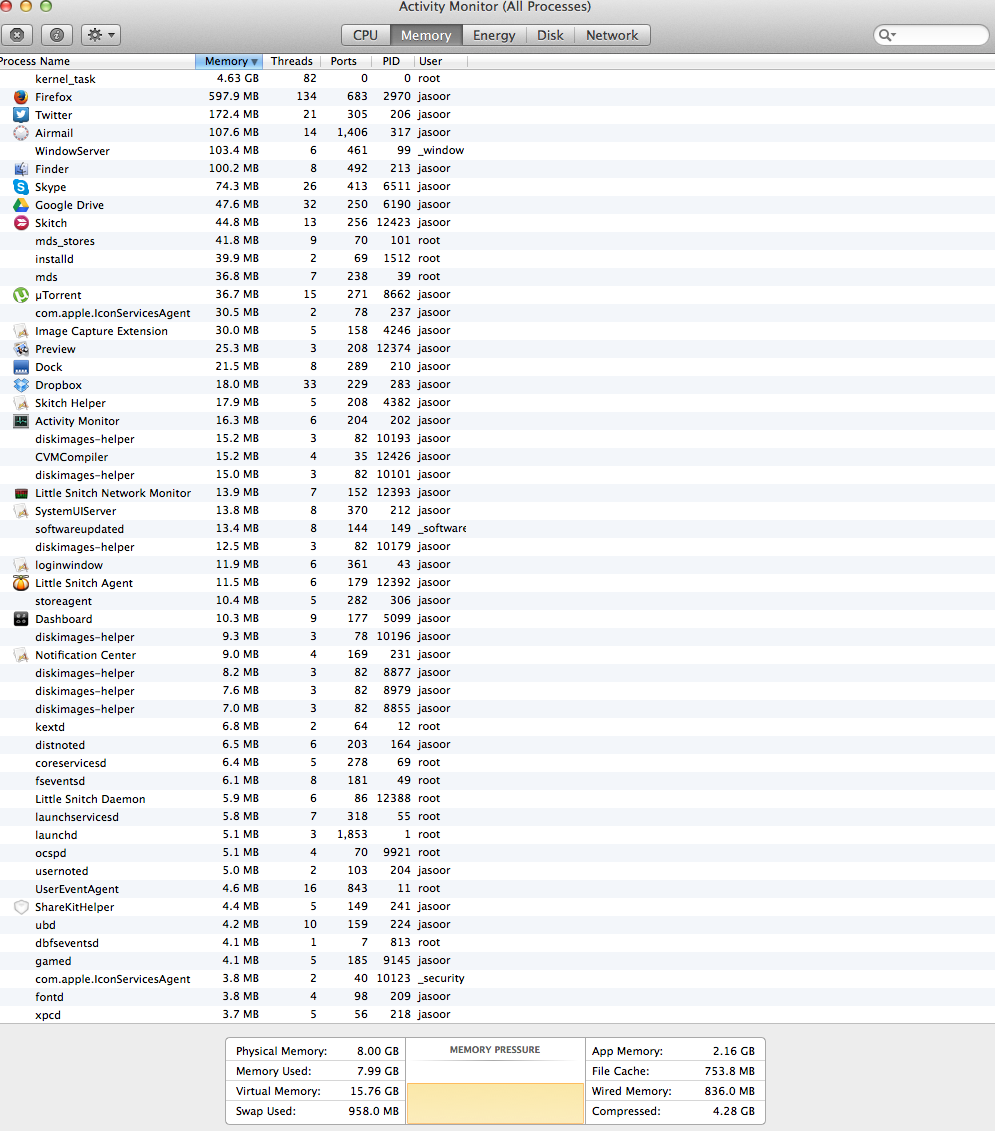Select the dbfseventsd process row
The image size is (995, 1131).
[x=497, y=943]
